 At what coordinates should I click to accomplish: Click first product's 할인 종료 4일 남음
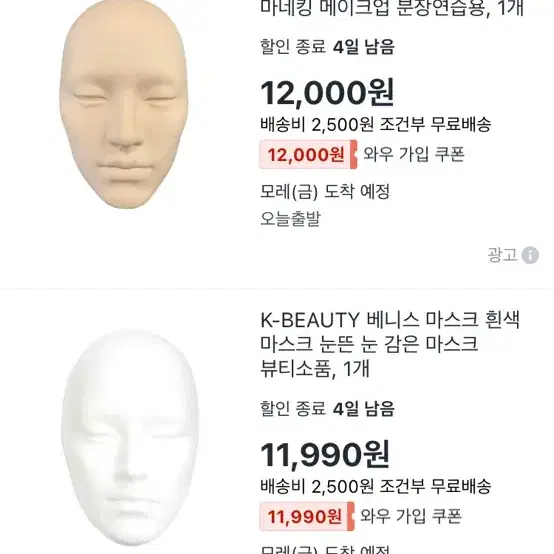327,47
